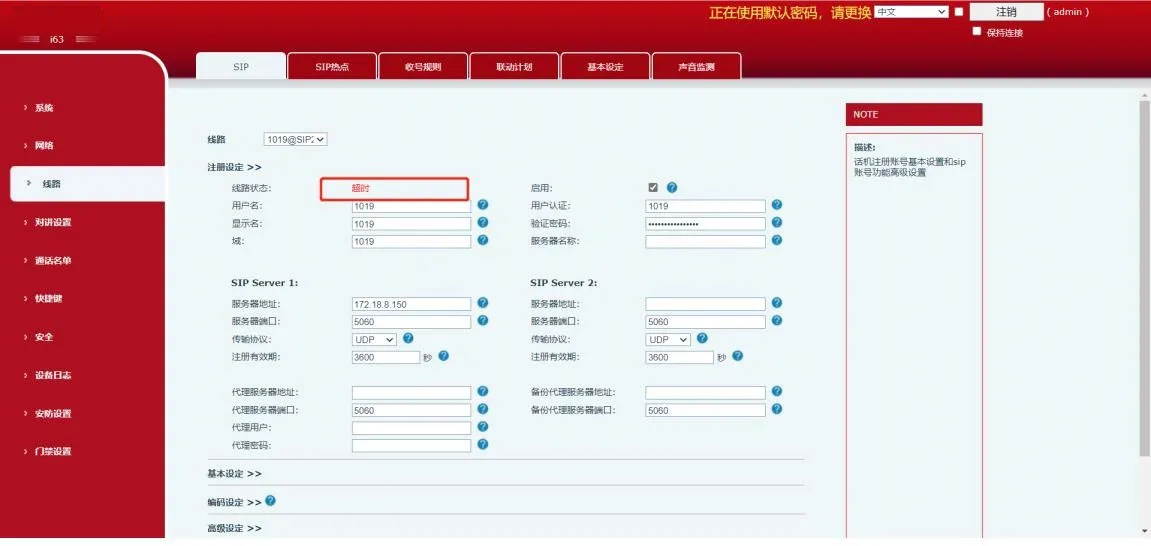Viewport: 1151px width, 546px height.
Task: Open 对讲设置 in the left sidebar
Action: pos(53,222)
